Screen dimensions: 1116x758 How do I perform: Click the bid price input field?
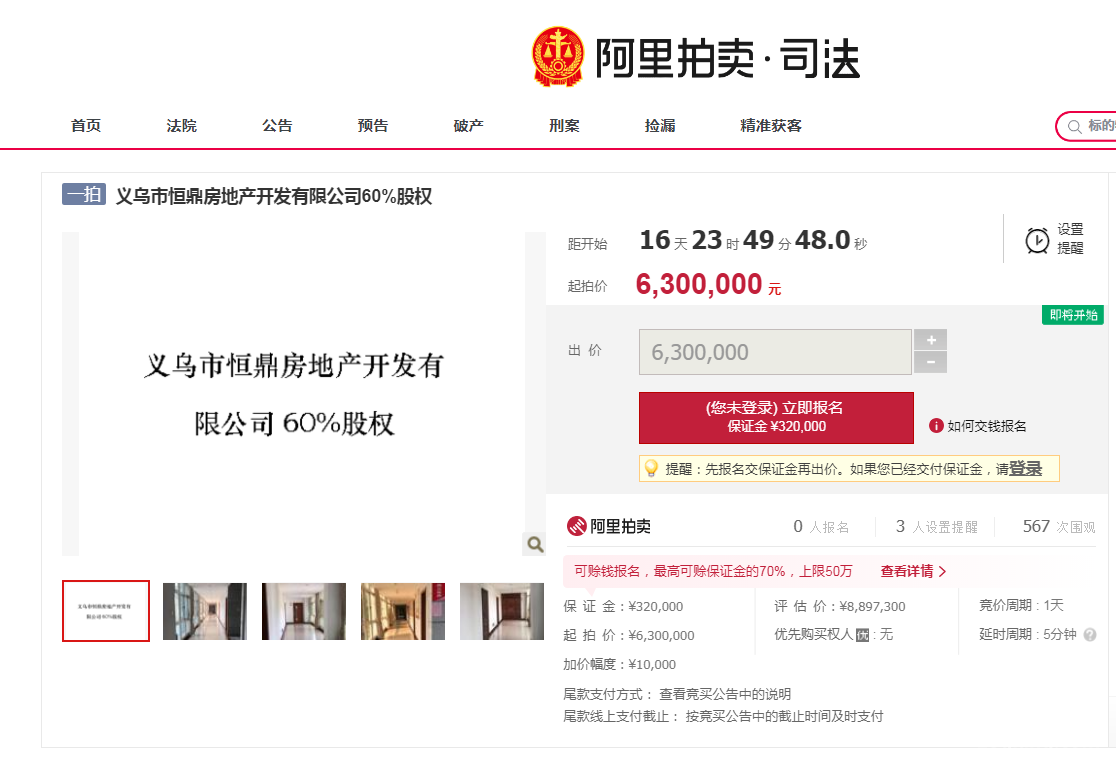click(775, 352)
